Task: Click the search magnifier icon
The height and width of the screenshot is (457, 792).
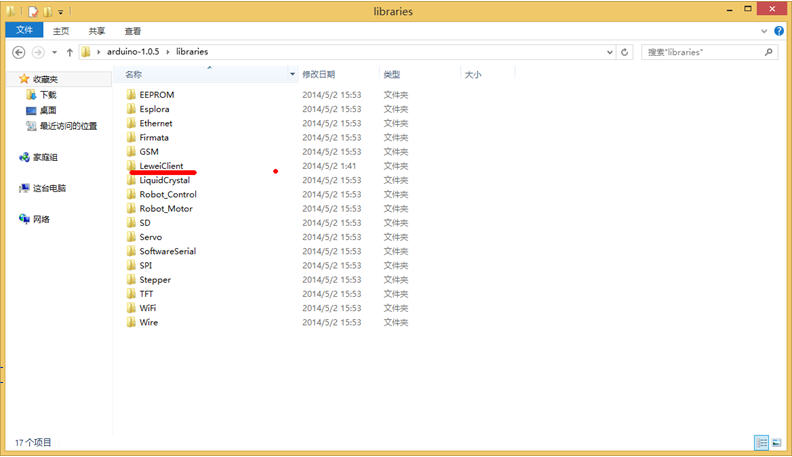Action: tap(769, 52)
